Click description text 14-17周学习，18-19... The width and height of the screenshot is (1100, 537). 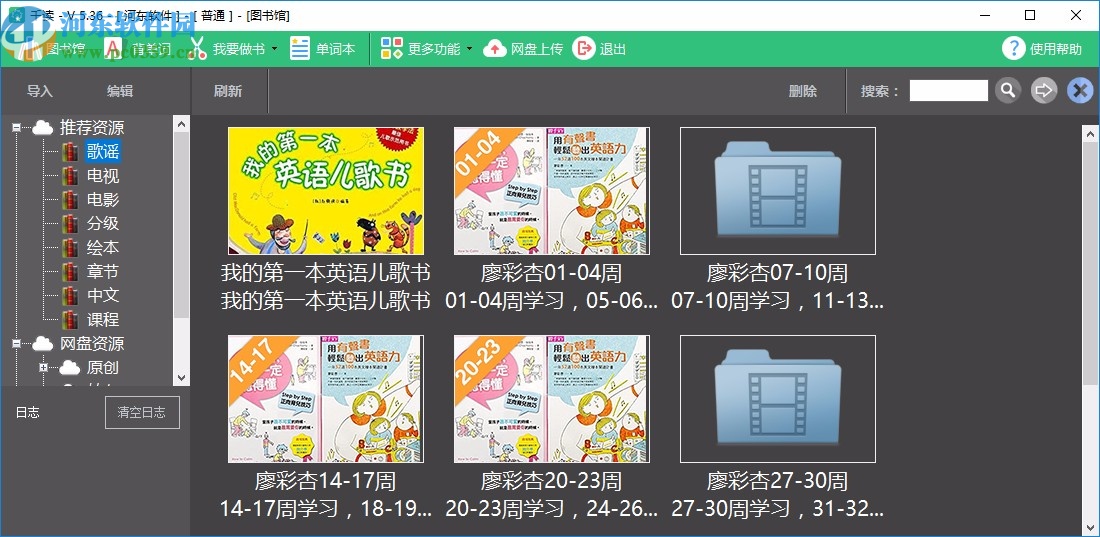[x=326, y=509]
